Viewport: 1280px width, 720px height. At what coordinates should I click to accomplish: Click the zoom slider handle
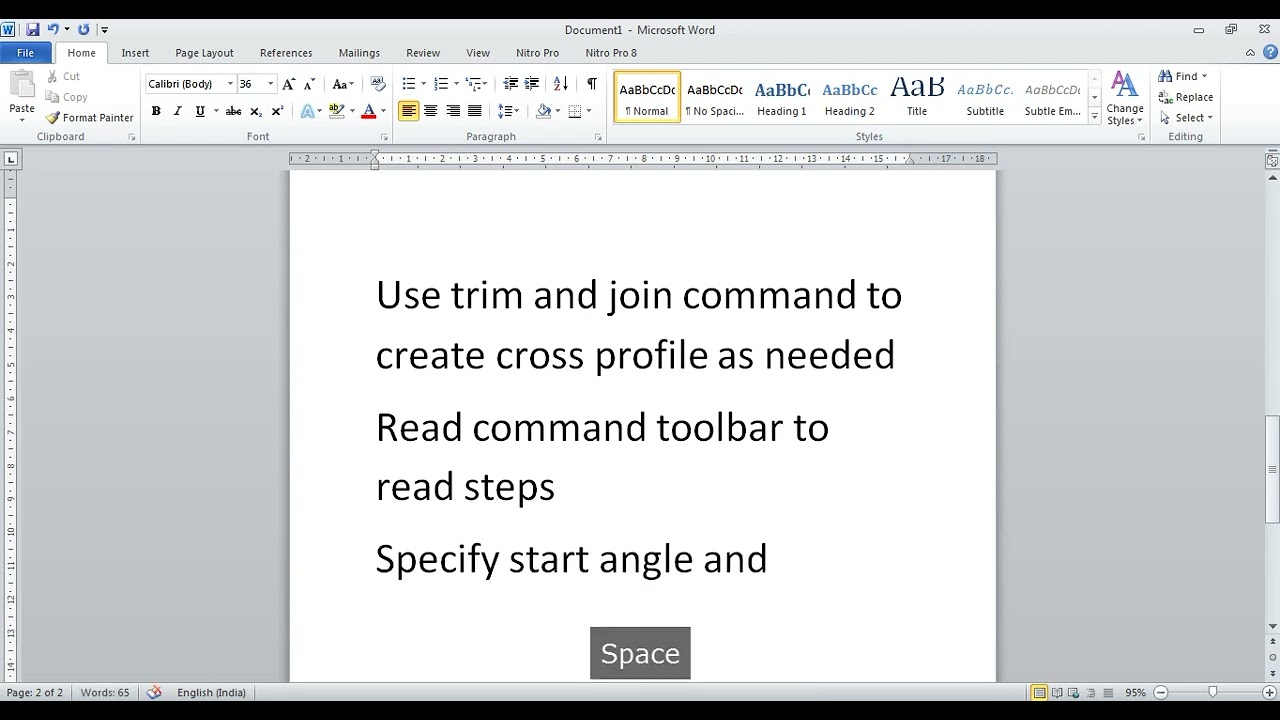click(x=1212, y=692)
